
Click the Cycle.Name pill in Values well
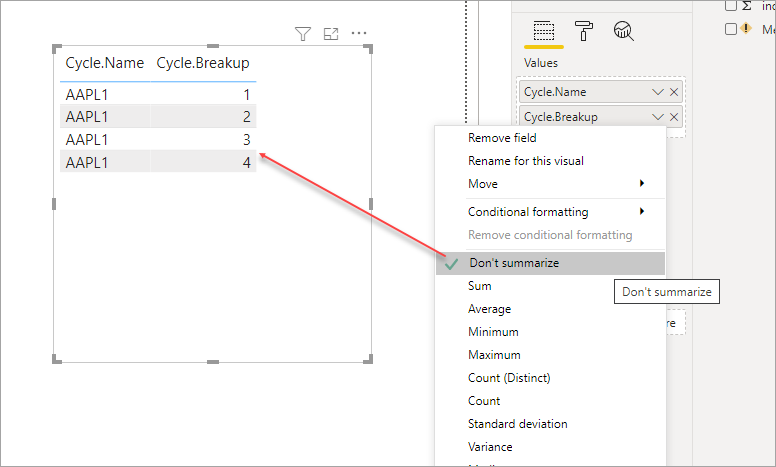point(600,92)
